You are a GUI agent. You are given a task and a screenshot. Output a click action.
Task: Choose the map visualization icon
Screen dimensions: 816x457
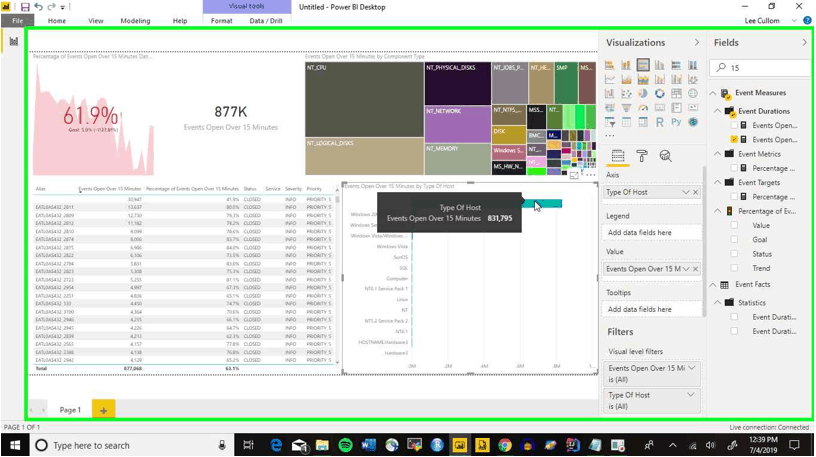click(693, 94)
